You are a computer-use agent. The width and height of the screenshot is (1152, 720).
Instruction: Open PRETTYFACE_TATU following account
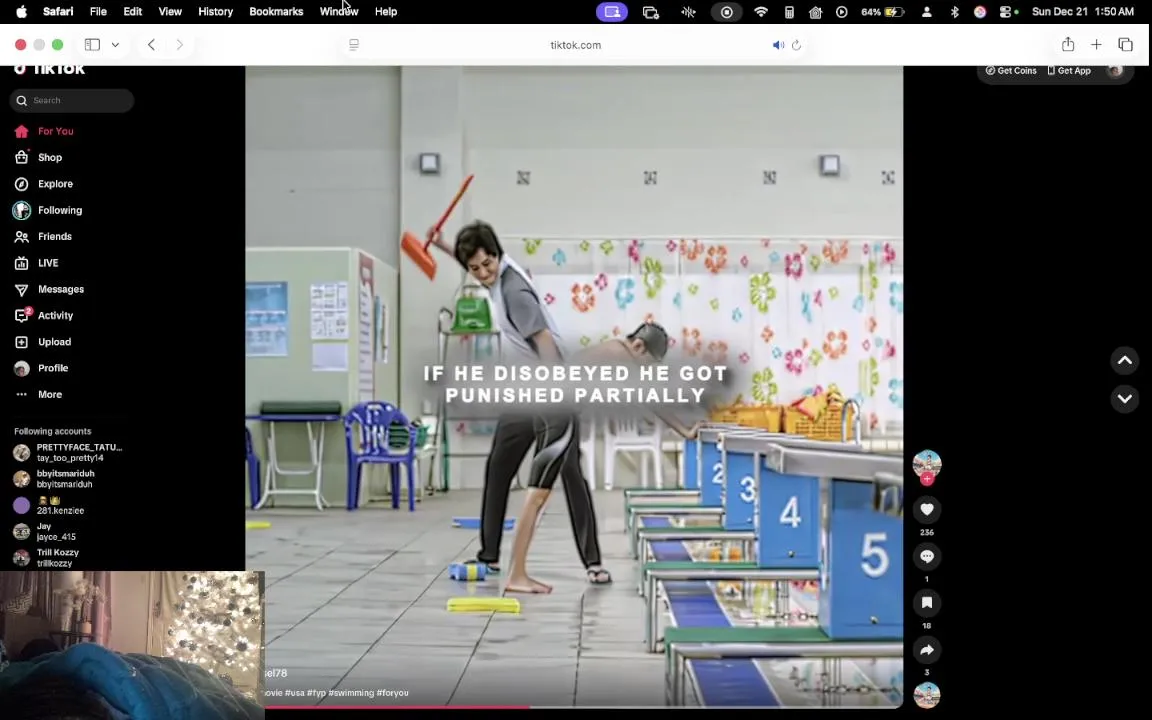coord(68,453)
